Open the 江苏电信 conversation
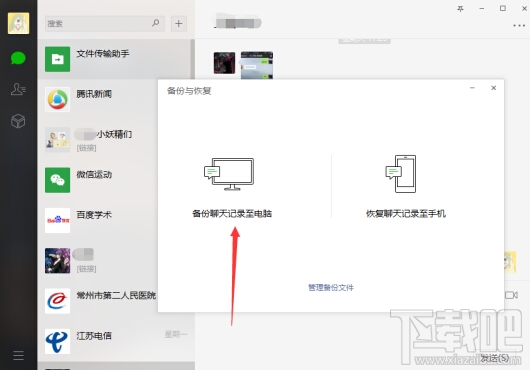This screenshot has width=530, height=370. [x=115, y=341]
